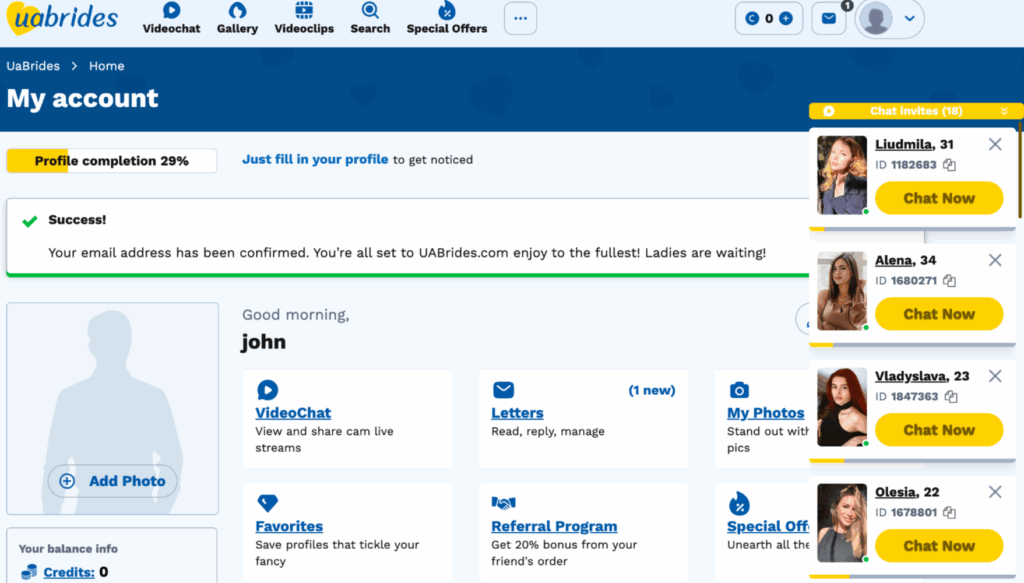Copy Alena's ID with copy icon
The width and height of the screenshot is (1024, 583).
[x=949, y=281]
